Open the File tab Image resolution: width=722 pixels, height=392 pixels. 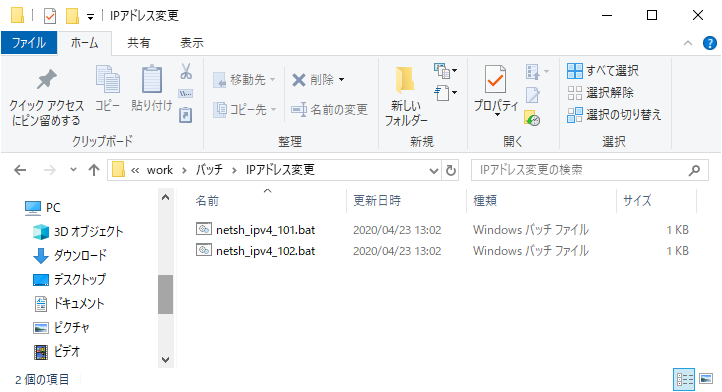pos(29,43)
